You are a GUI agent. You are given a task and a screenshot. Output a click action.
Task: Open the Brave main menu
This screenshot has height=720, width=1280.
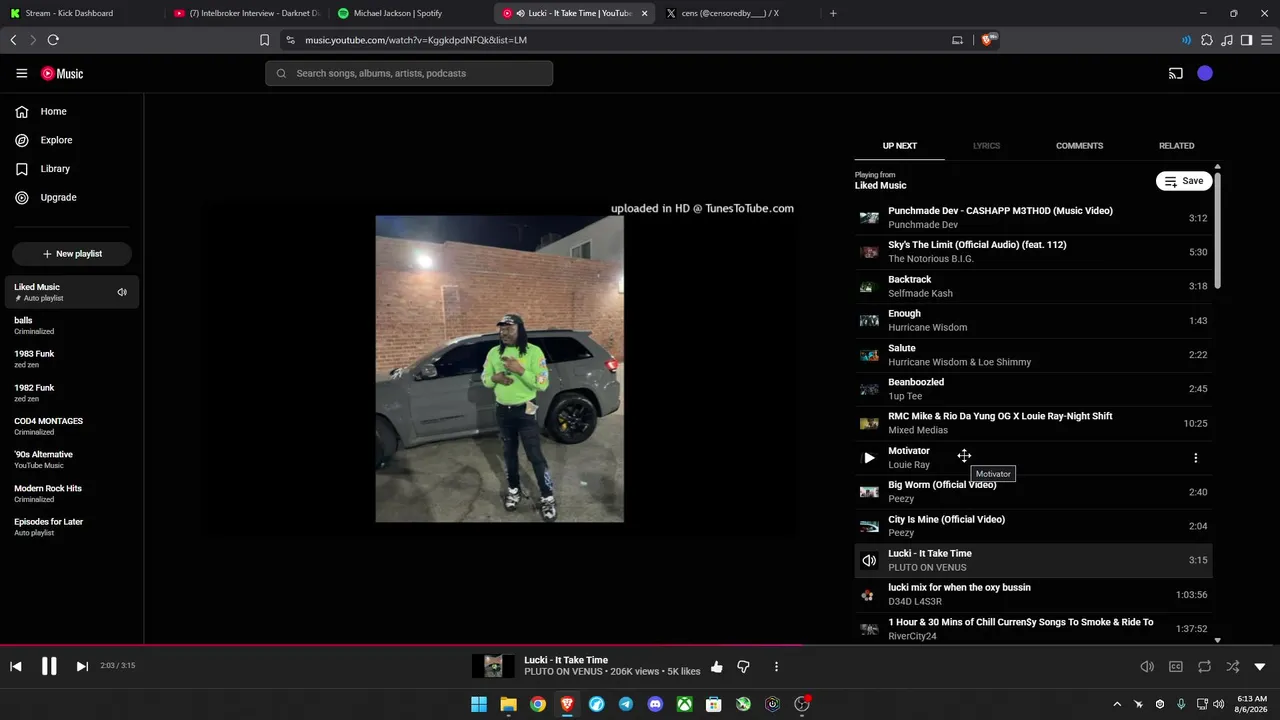[x=1266, y=40]
